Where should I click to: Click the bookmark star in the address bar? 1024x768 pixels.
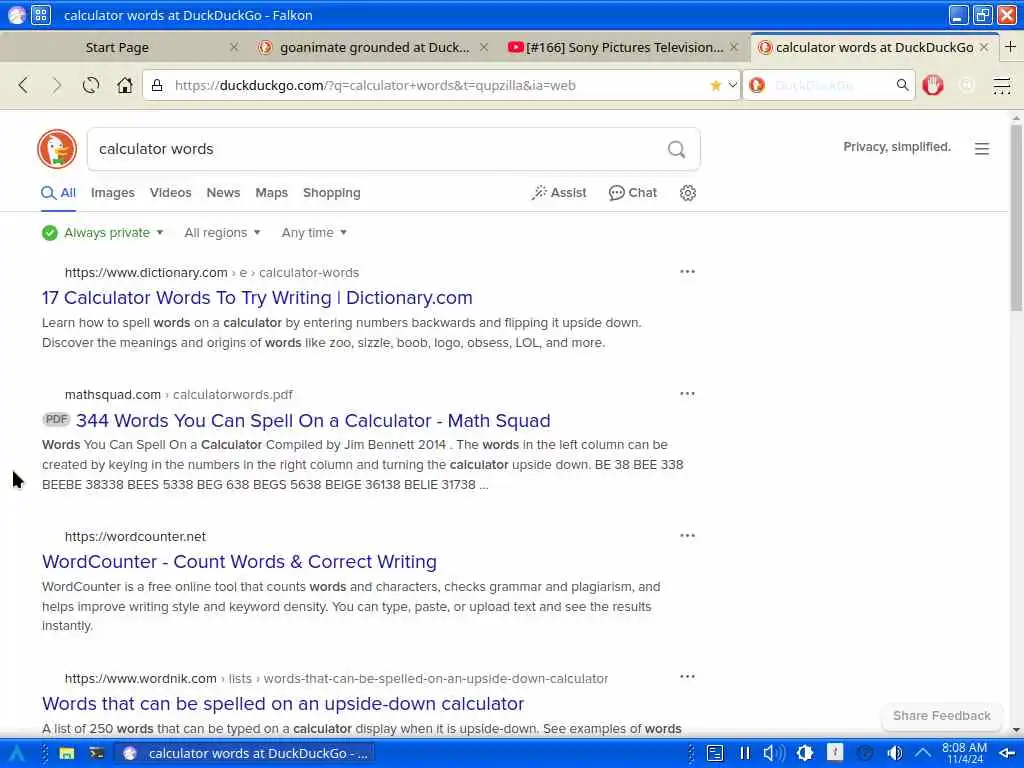click(715, 86)
